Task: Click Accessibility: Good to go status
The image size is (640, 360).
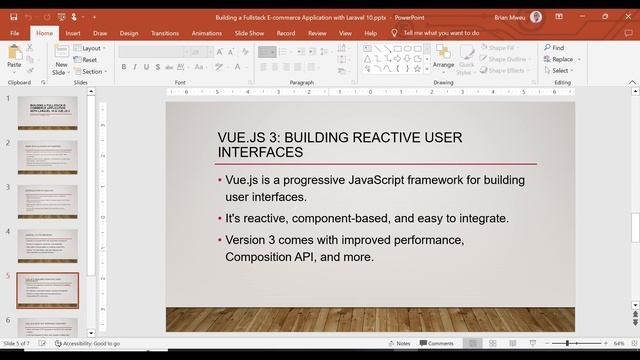Action: [x=87, y=344]
